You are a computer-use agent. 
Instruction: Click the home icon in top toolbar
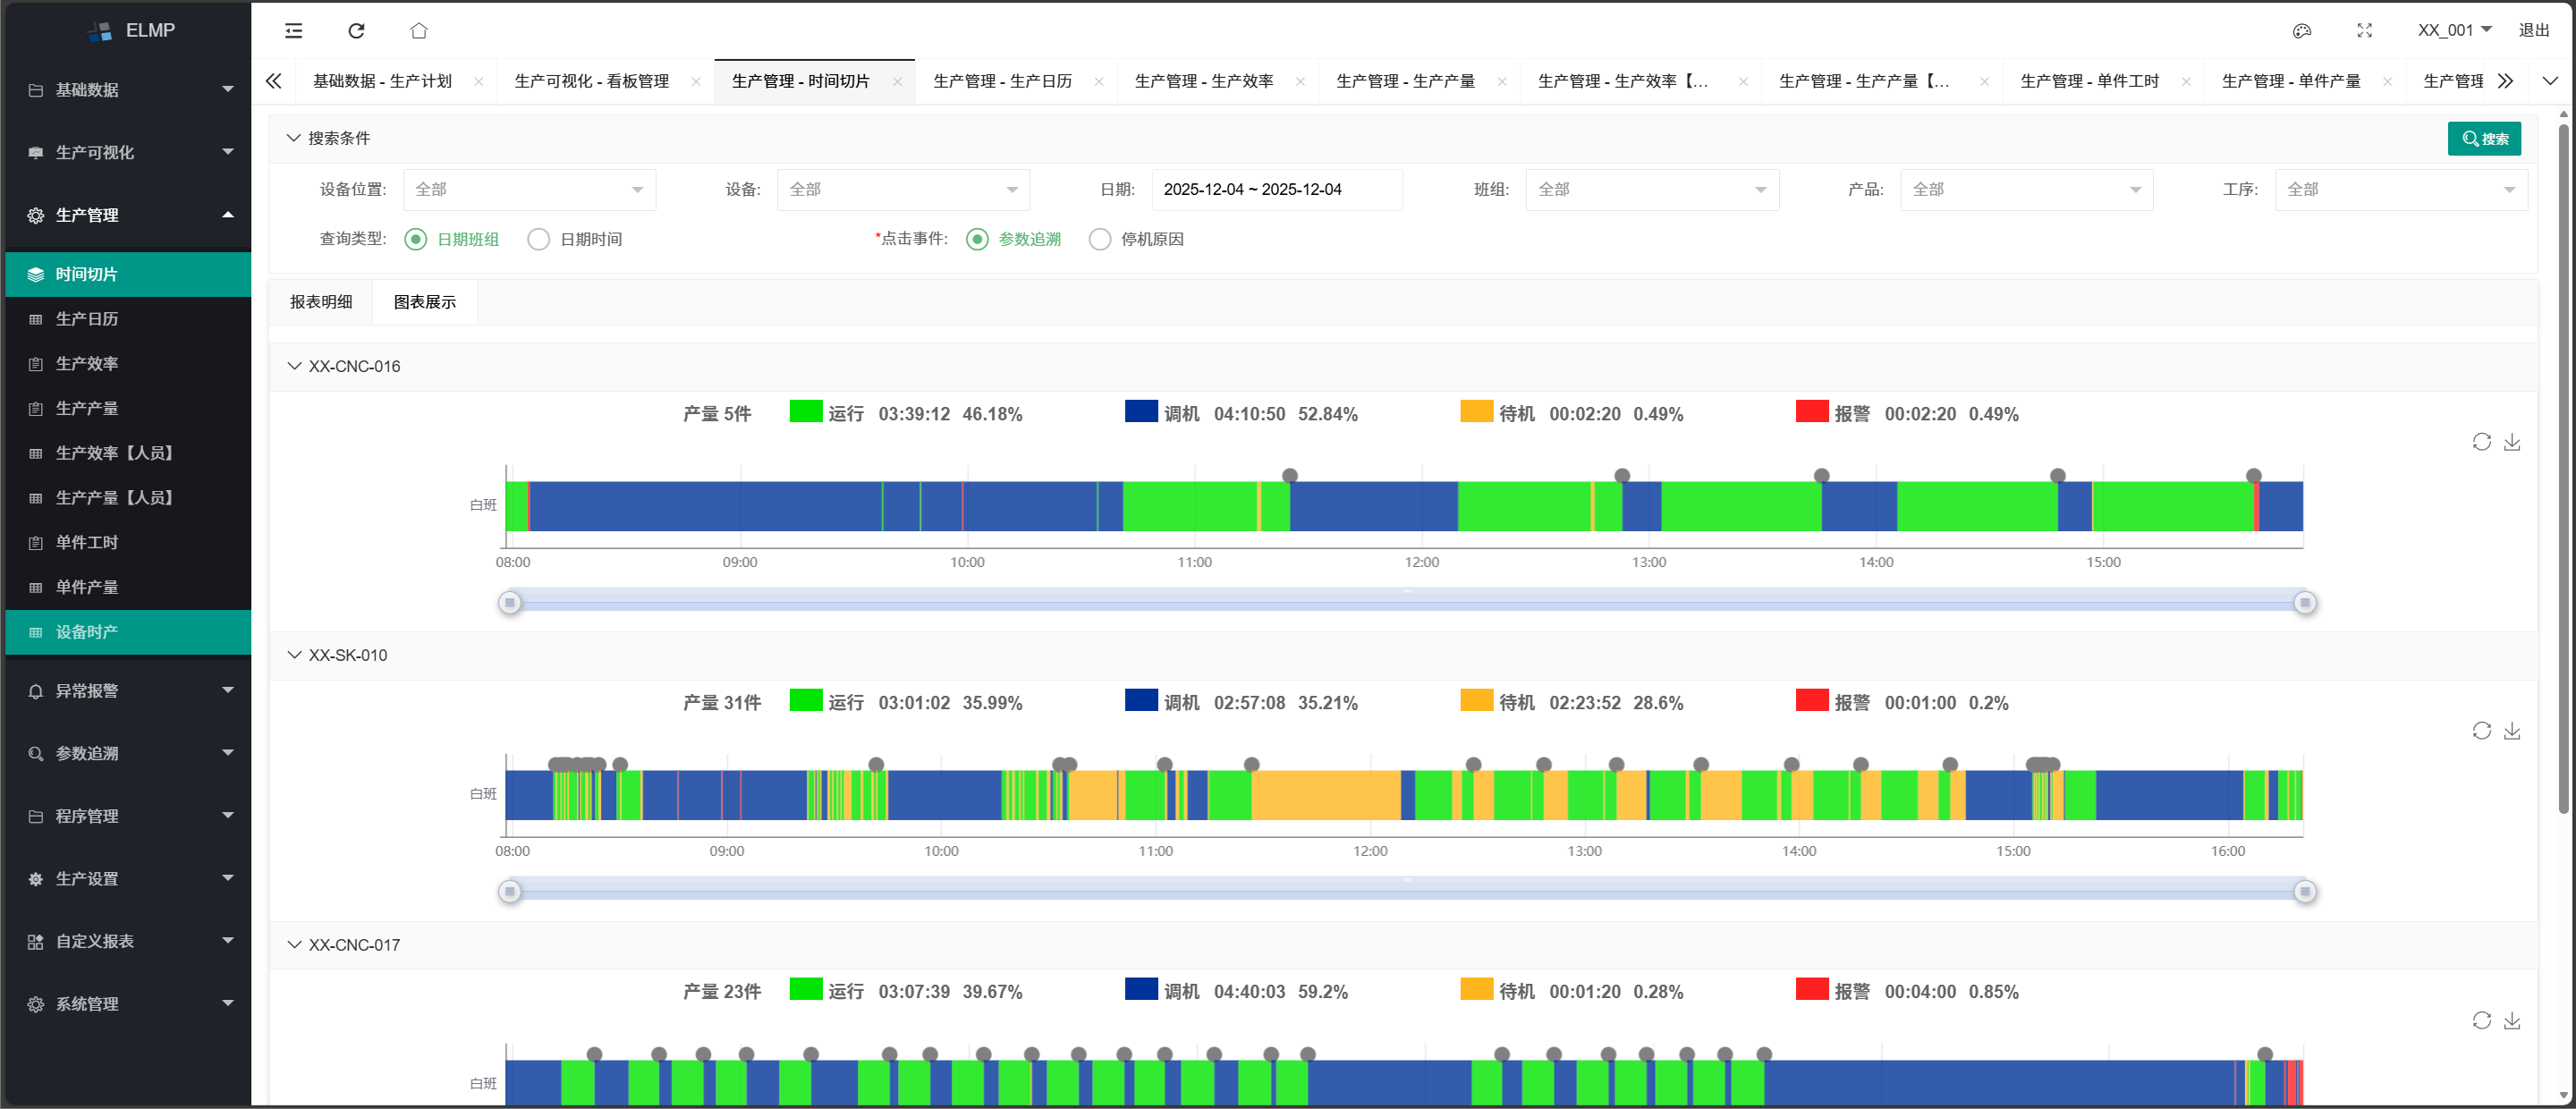click(x=419, y=31)
